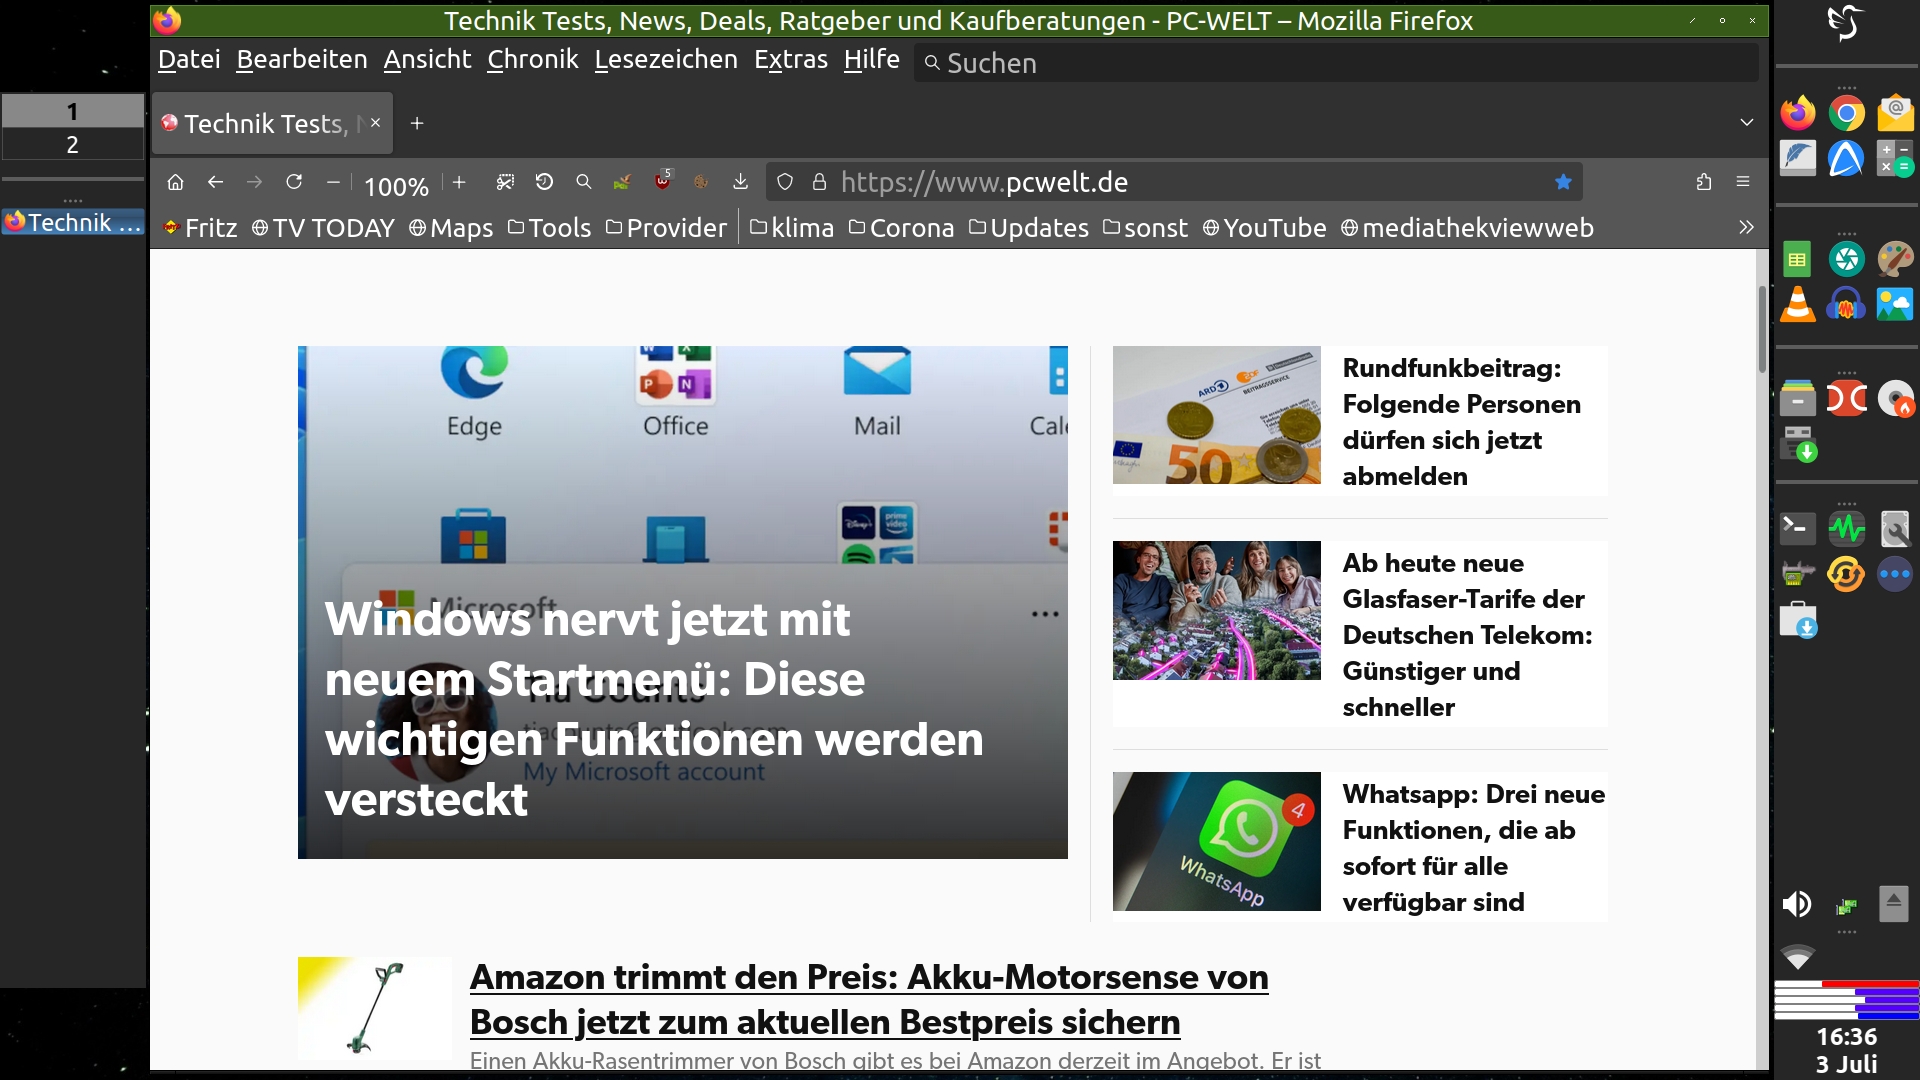Expand the Tools bookmark folder
Screen dimensions: 1920x1080
549,228
